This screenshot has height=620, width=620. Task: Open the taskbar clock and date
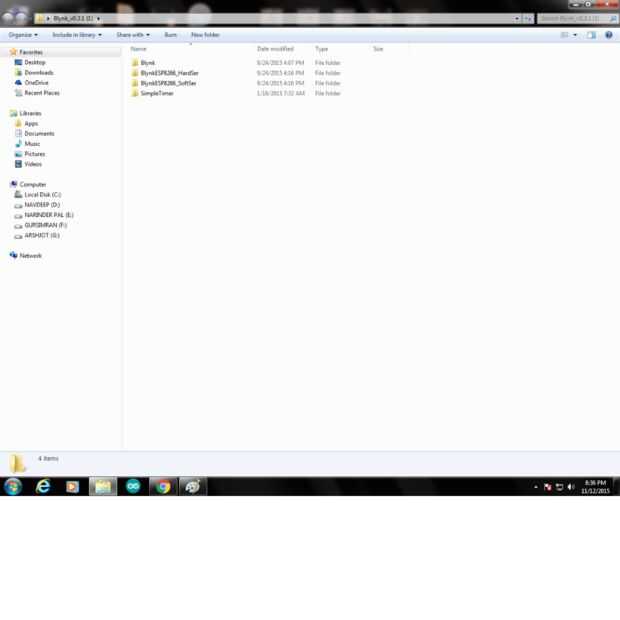click(x=595, y=487)
